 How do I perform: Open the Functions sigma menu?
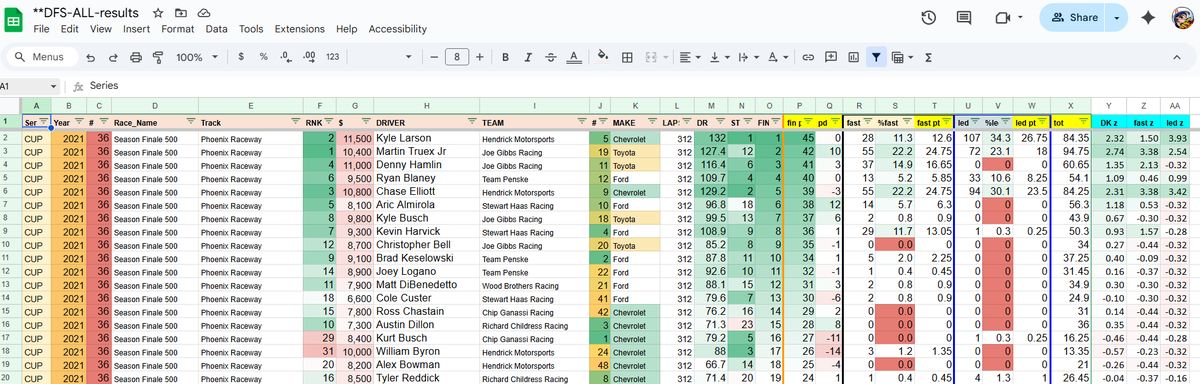(928, 57)
